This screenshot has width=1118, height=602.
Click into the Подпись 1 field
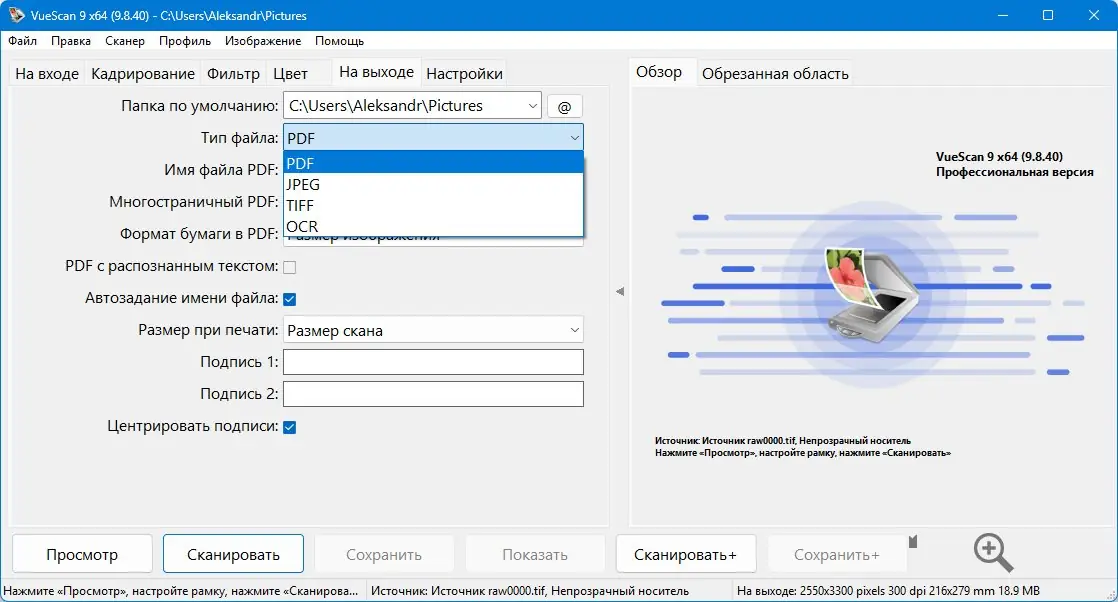(434, 362)
